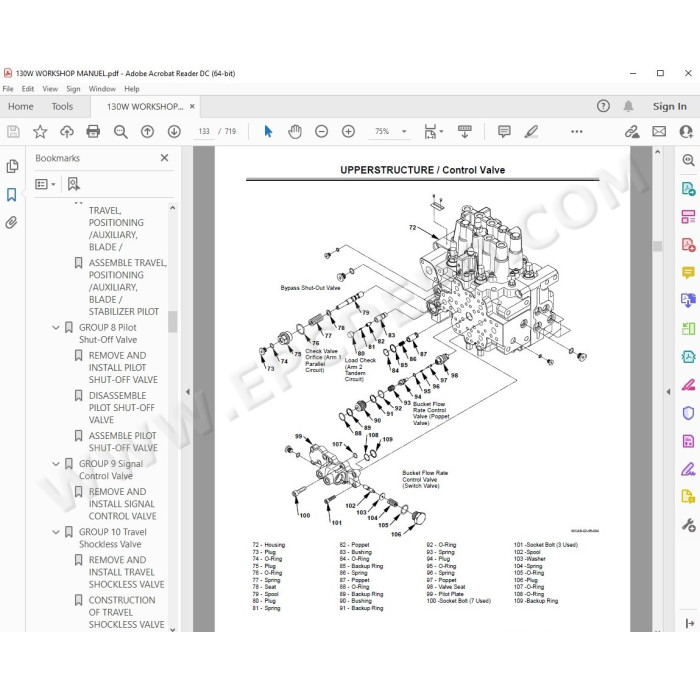Go to previous page arrow
This screenshot has height=700, width=700.
click(x=147, y=131)
